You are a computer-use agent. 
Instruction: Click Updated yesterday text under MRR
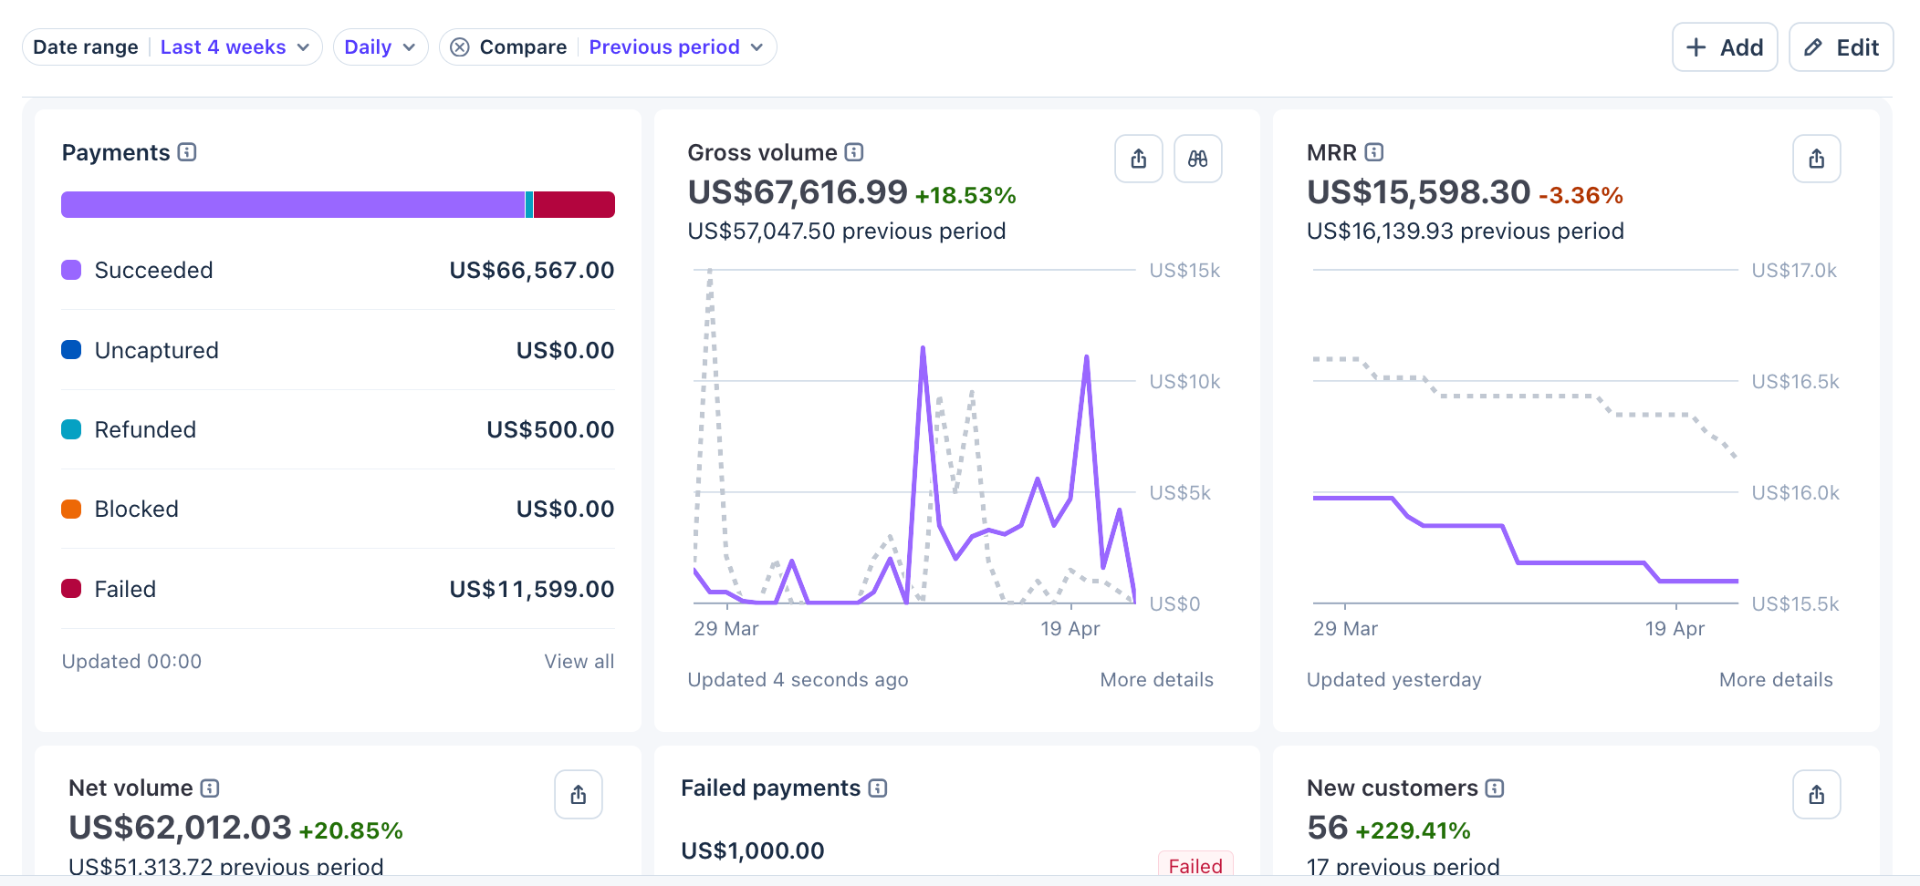pyautogui.click(x=1394, y=680)
